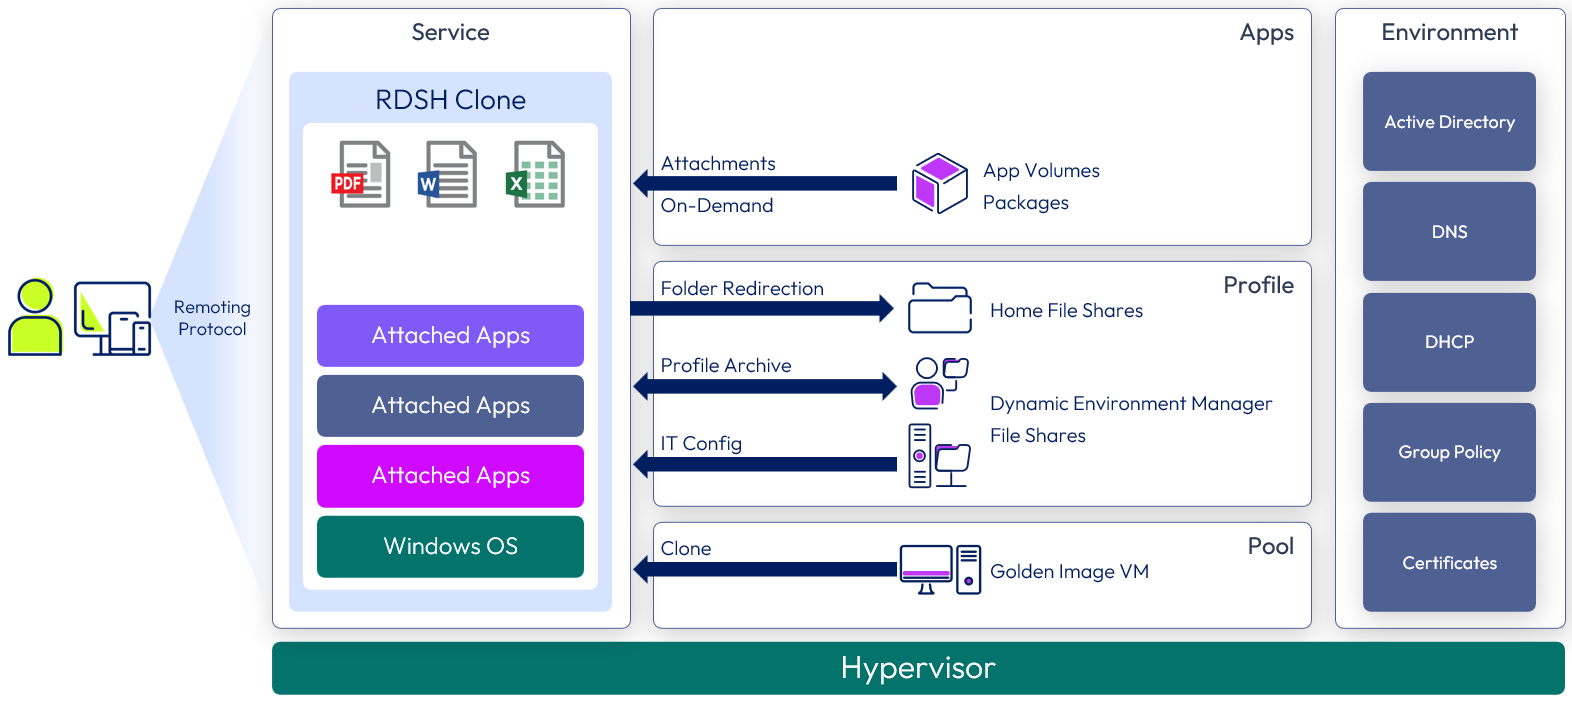Viewport: 1572px width, 703px height.
Task: Click the purple Attached Apps layer
Action: (450, 336)
